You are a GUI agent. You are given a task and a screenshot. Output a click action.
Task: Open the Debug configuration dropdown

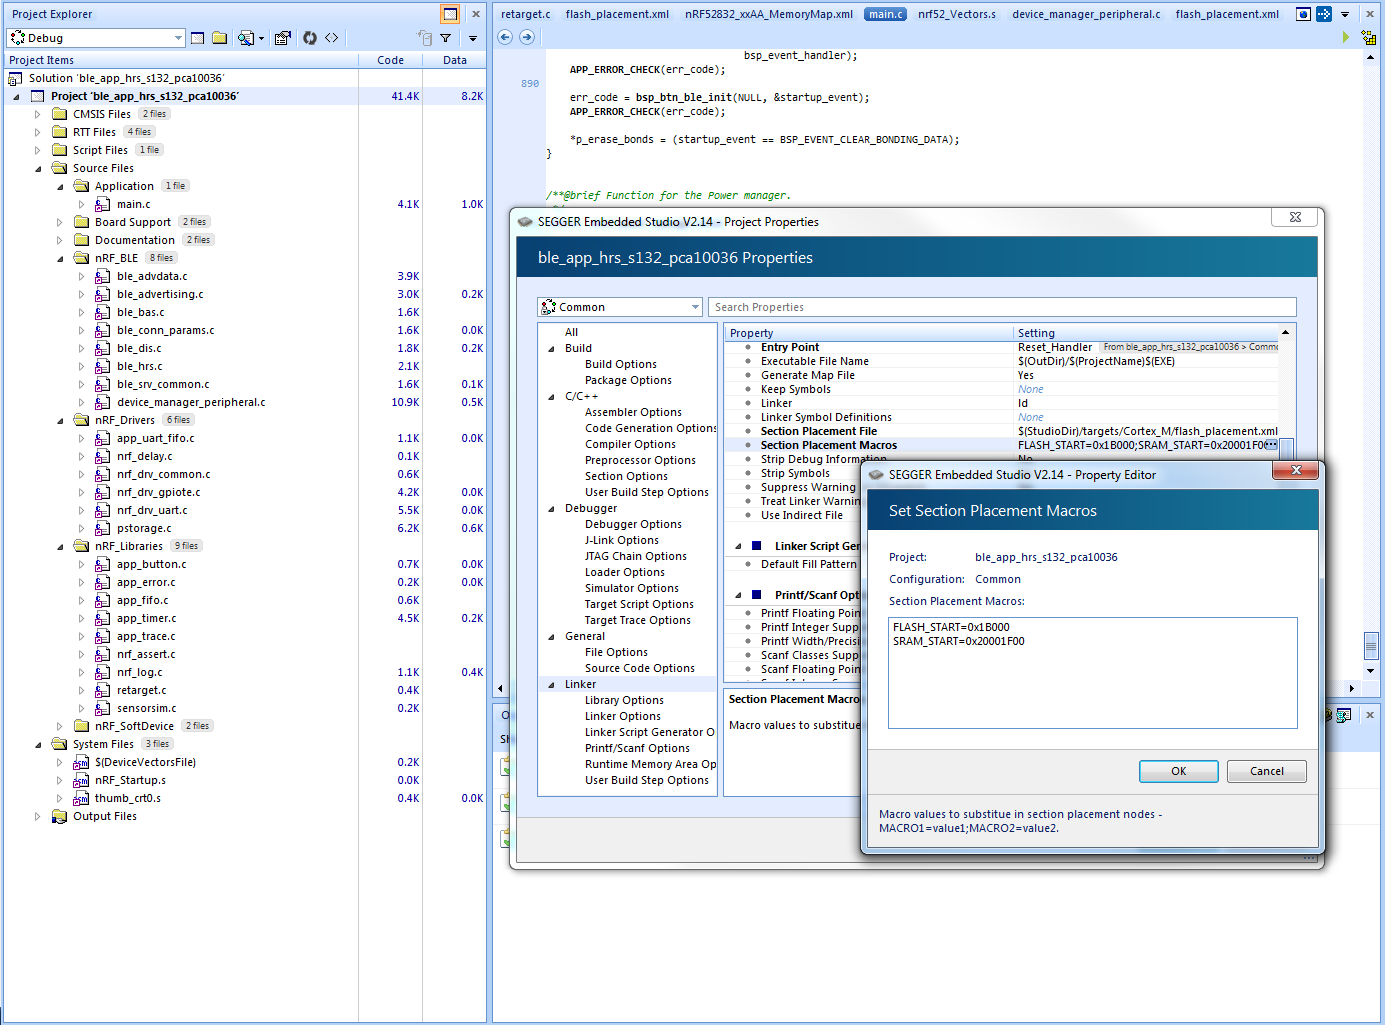coord(178,38)
